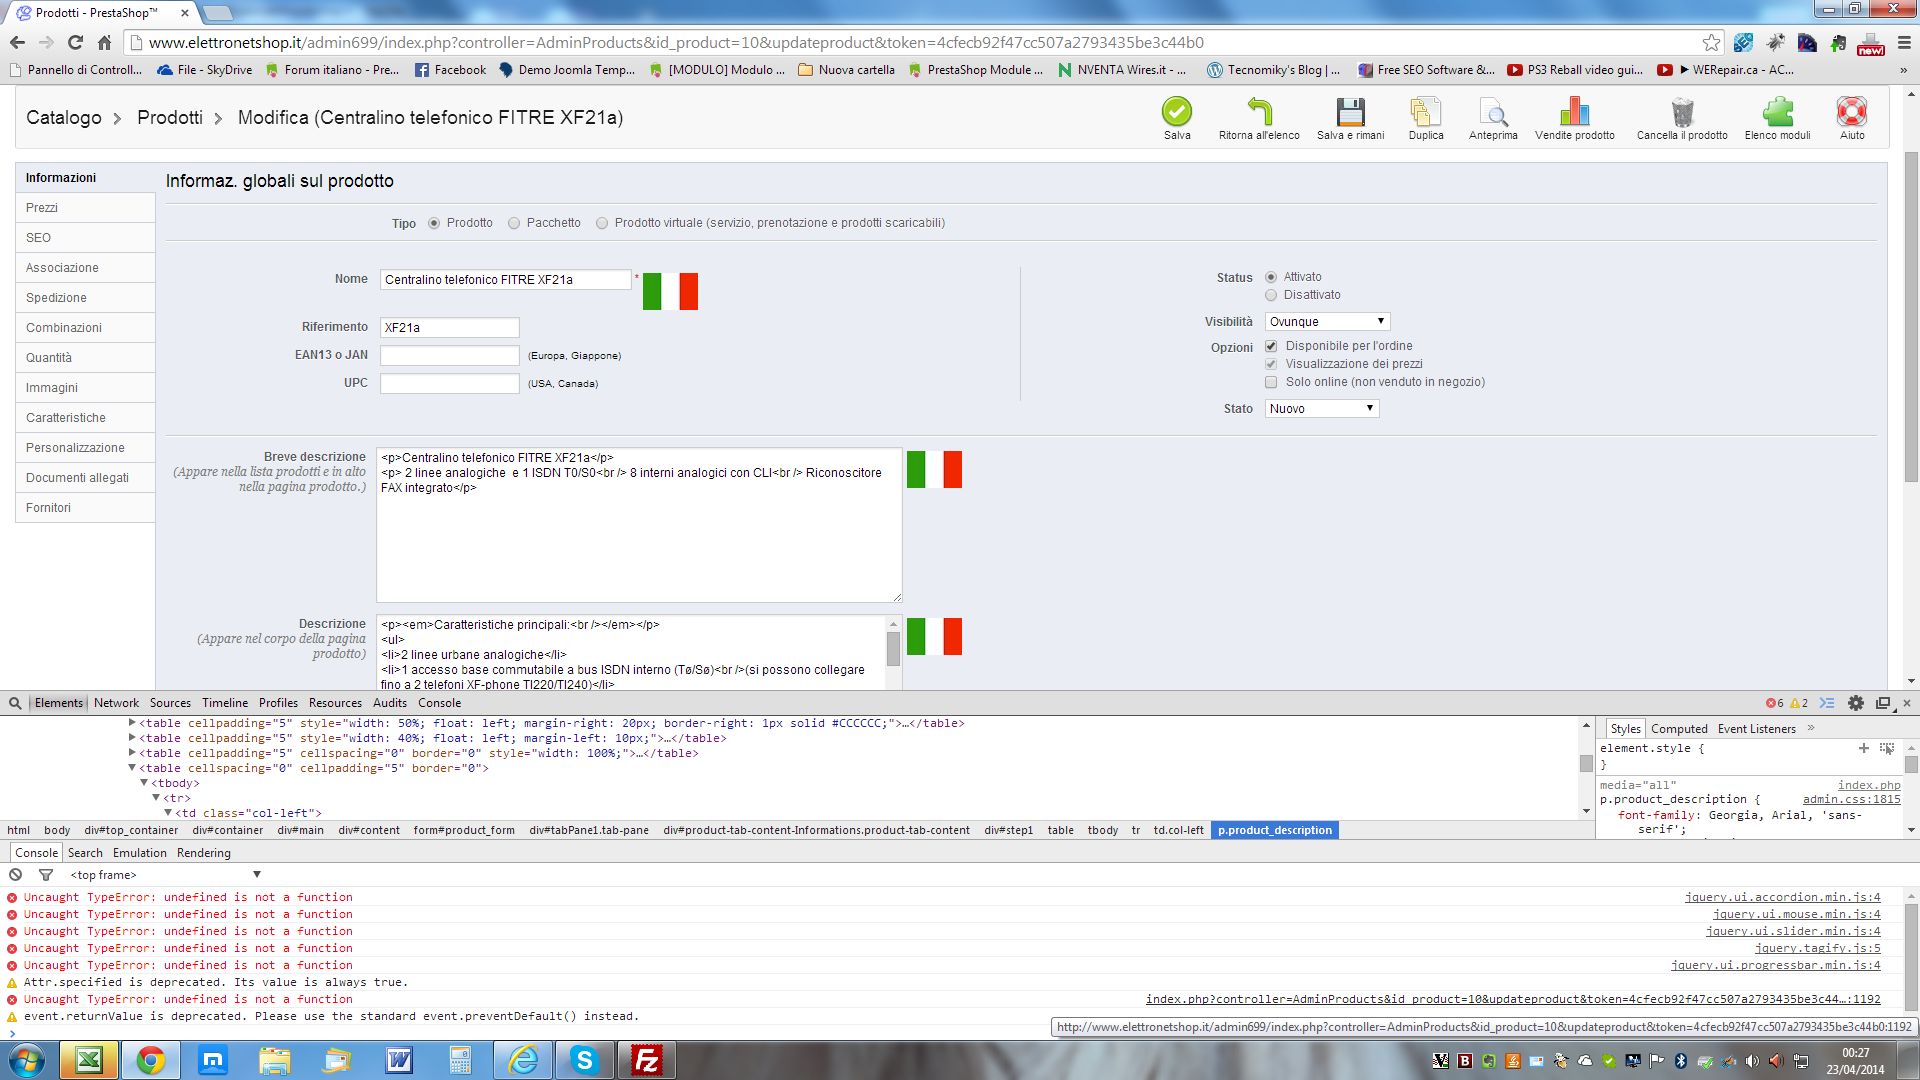The image size is (1920, 1080).
Task: Open the Anteprima preview icon
Action: (x=1493, y=111)
